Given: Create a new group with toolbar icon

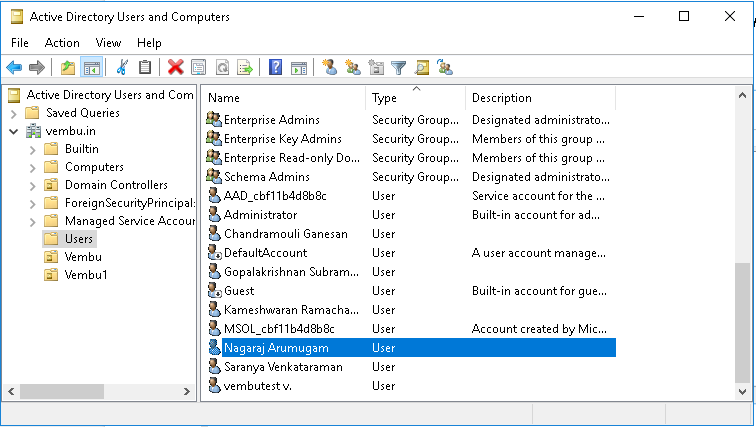Looking at the screenshot, I should [352, 67].
